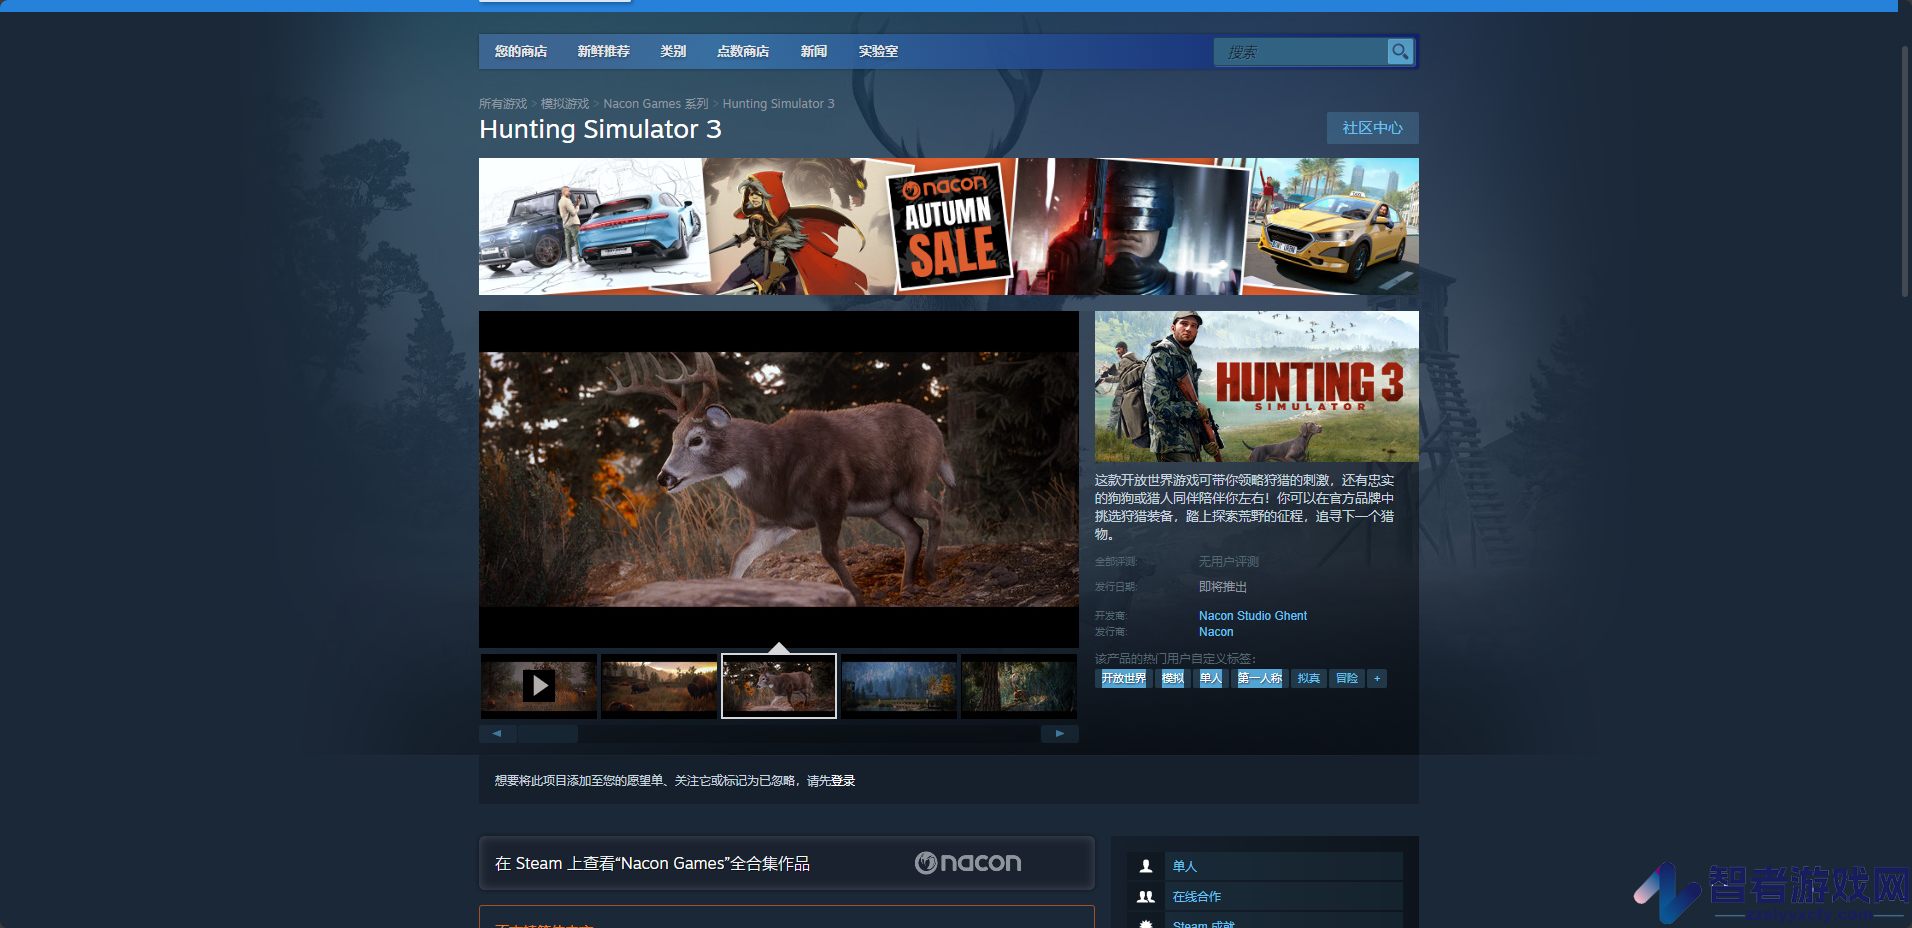The width and height of the screenshot is (1912, 928).
Task: Click the 社区中心 button
Action: pyautogui.click(x=1372, y=128)
